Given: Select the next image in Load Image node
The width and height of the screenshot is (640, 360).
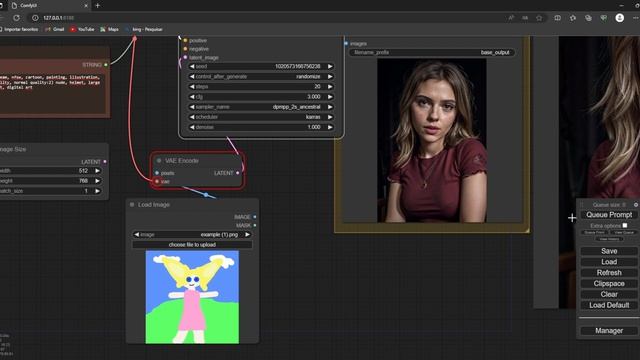Looking at the screenshot, I should click(x=247, y=235).
